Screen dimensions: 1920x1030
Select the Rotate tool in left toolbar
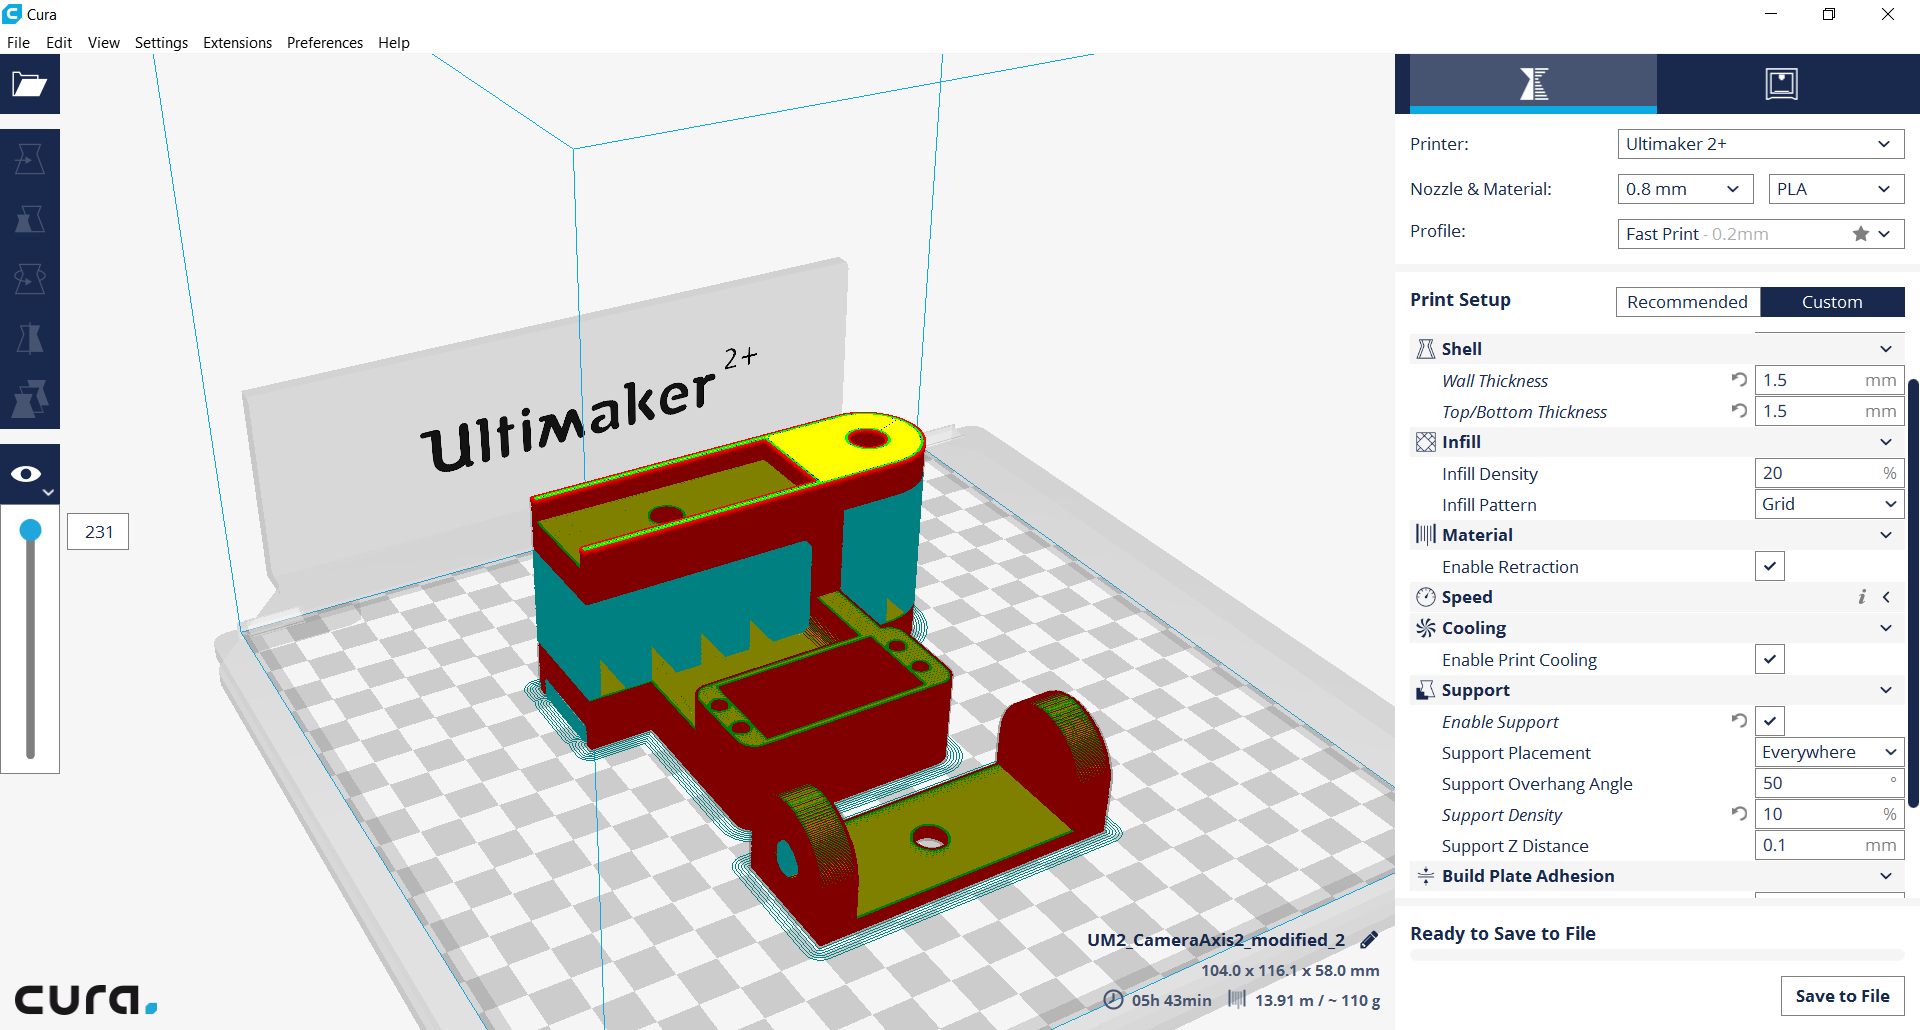click(x=30, y=279)
